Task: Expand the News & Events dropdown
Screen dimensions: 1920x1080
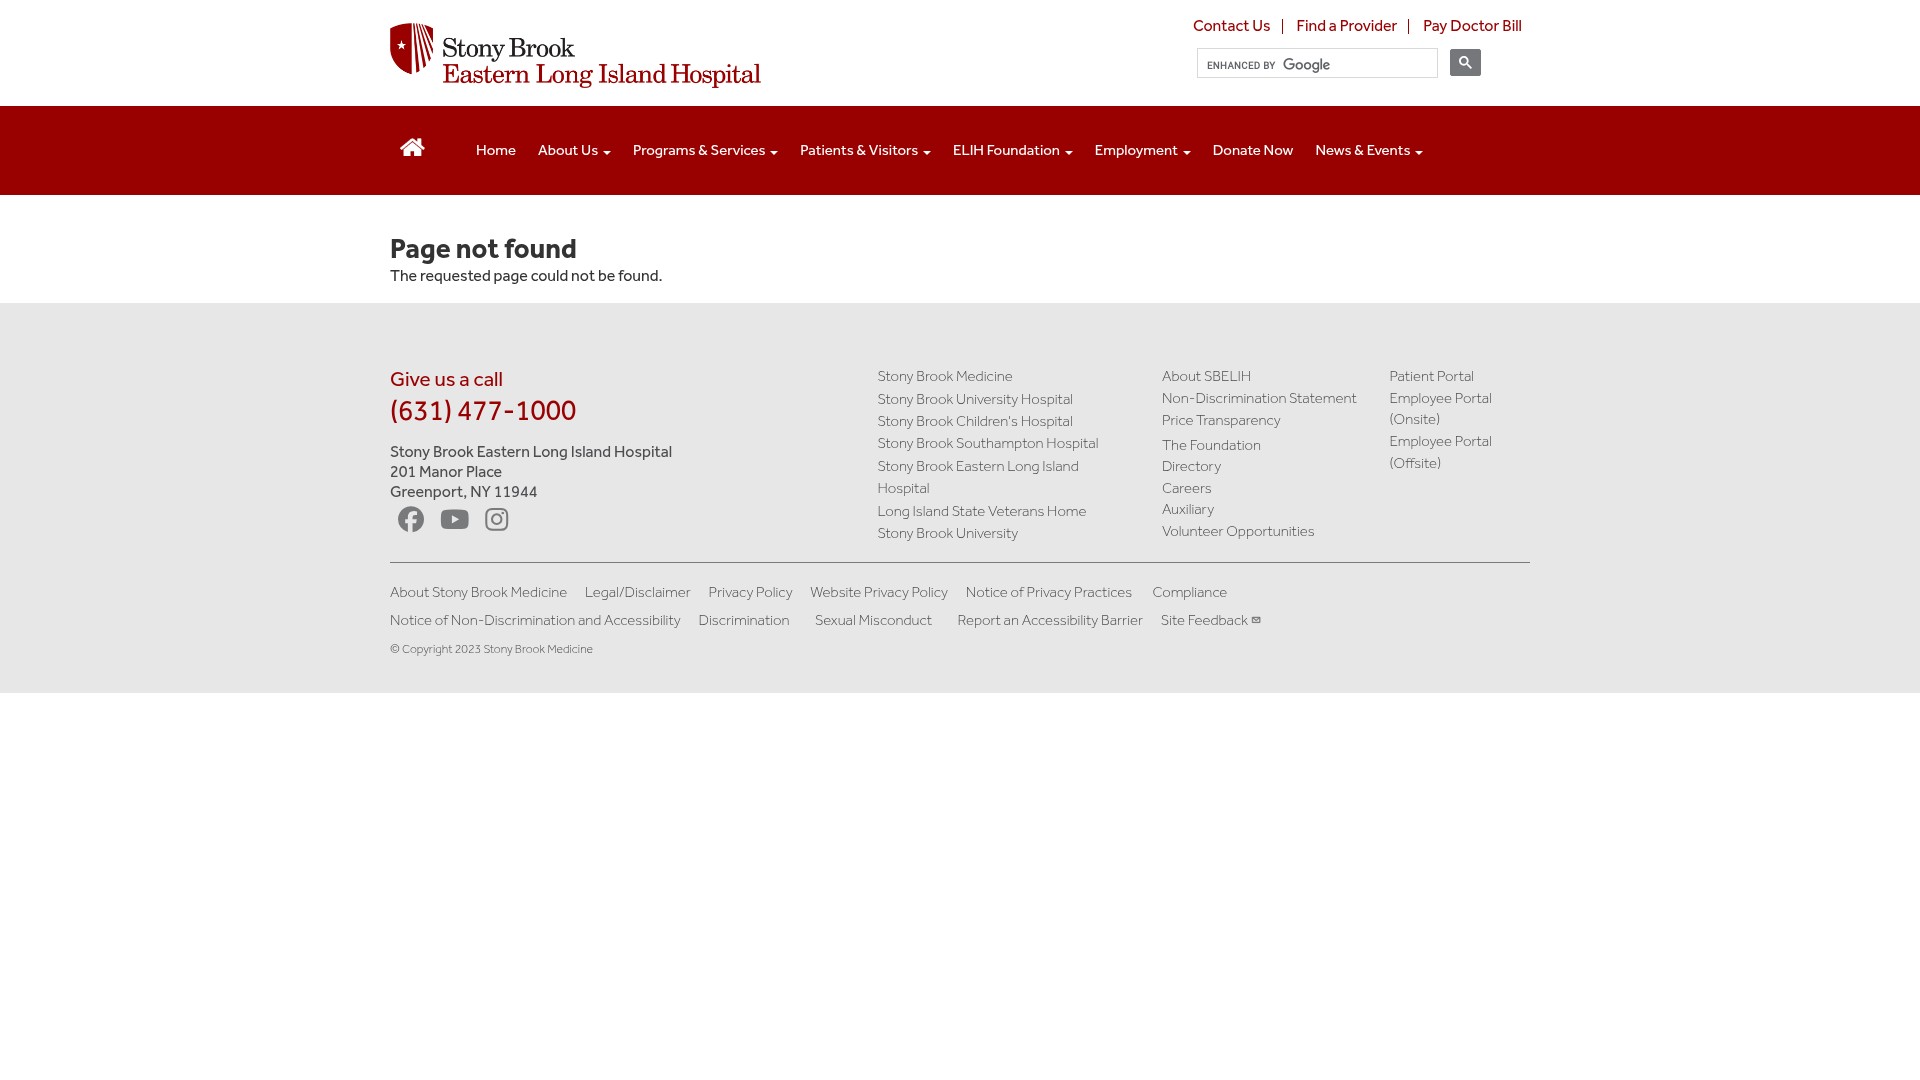Action: point(1368,150)
